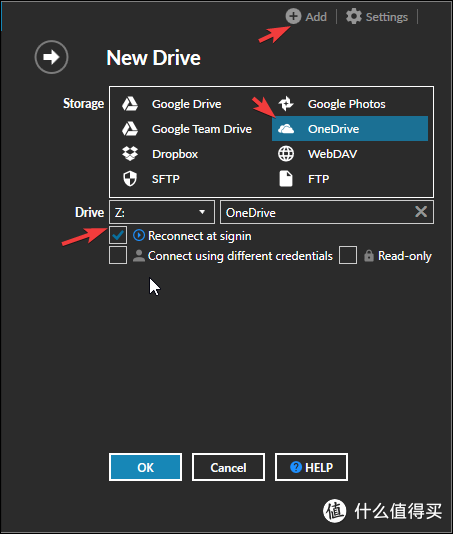Select the WebDAV globe icon
Viewport: 453px width, 534px height.
coord(286,154)
